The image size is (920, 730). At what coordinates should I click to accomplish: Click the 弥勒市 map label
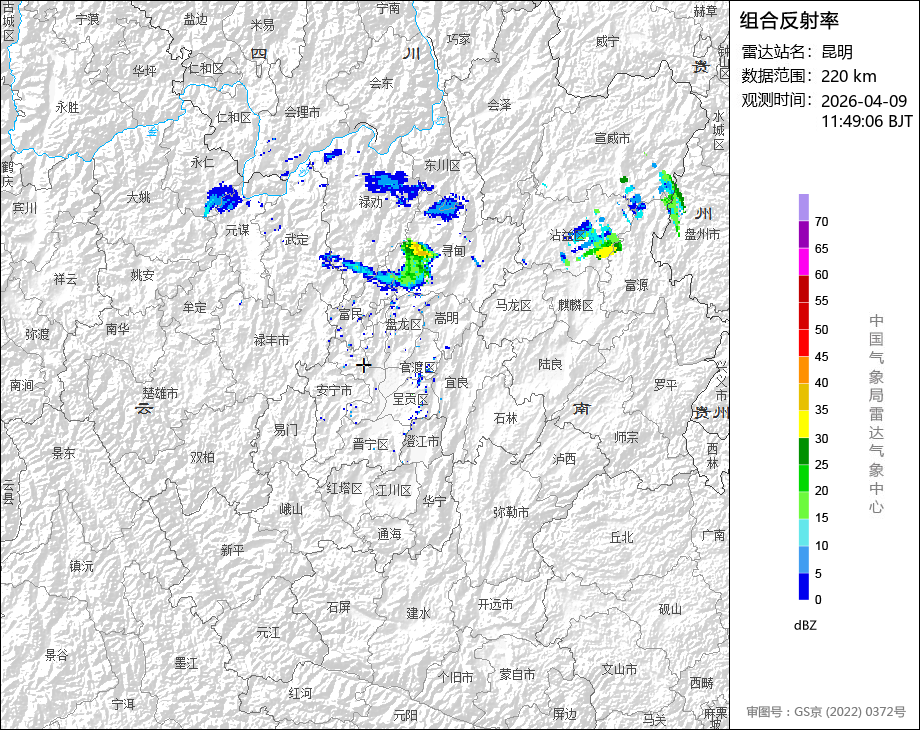(511, 512)
